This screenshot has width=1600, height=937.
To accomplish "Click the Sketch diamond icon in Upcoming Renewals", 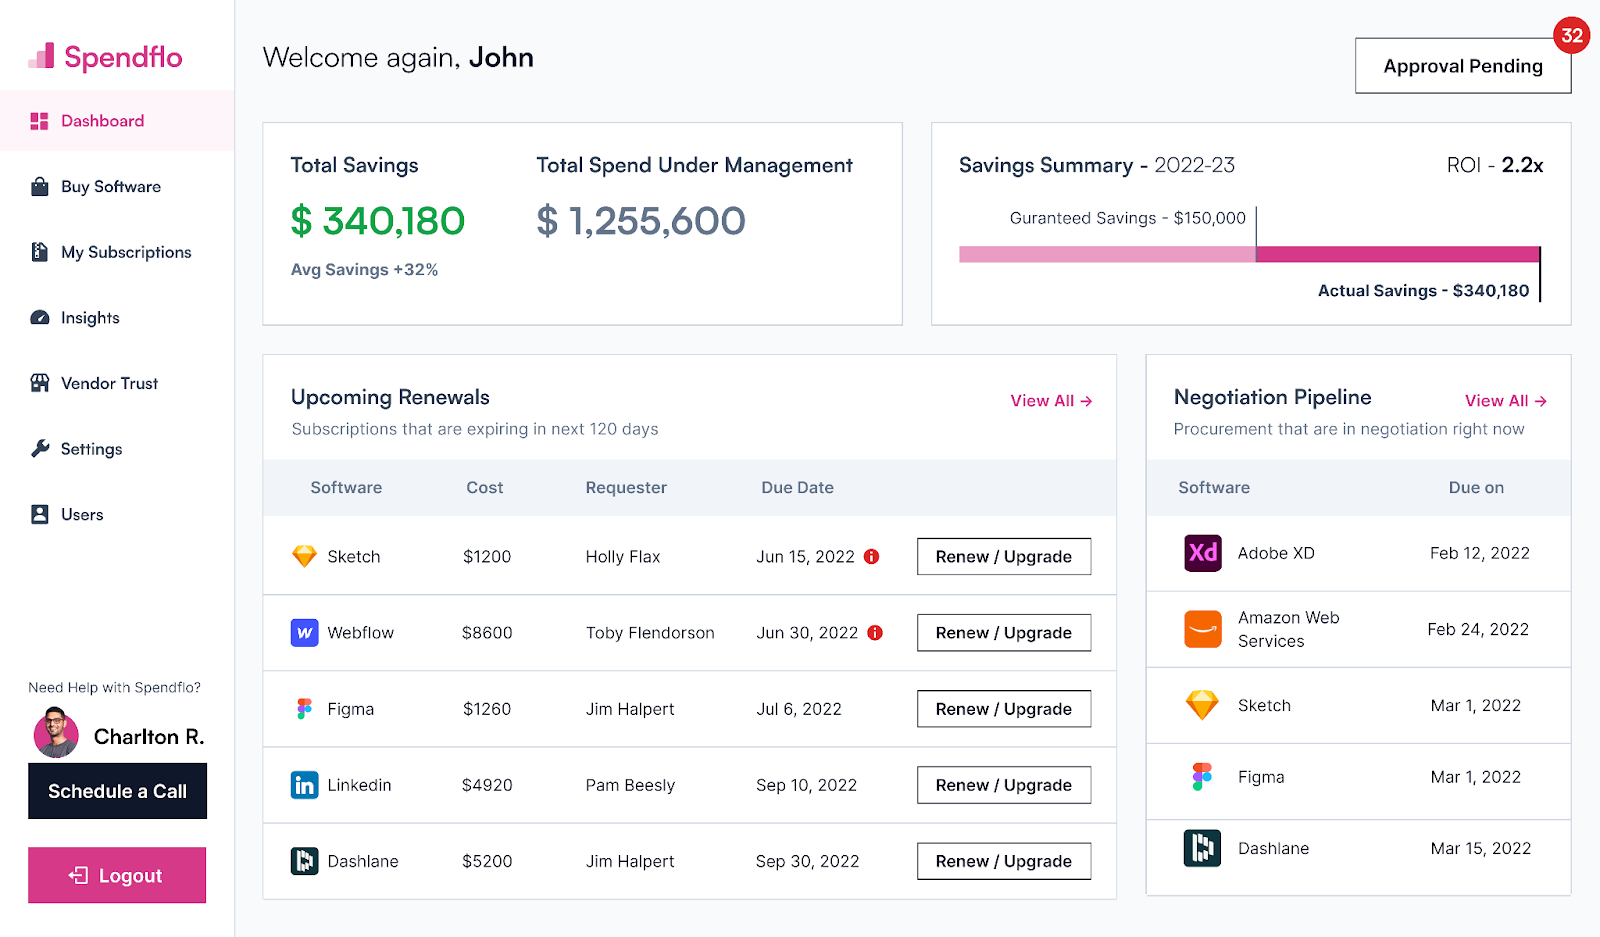I will pyautogui.click(x=304, y=556).
